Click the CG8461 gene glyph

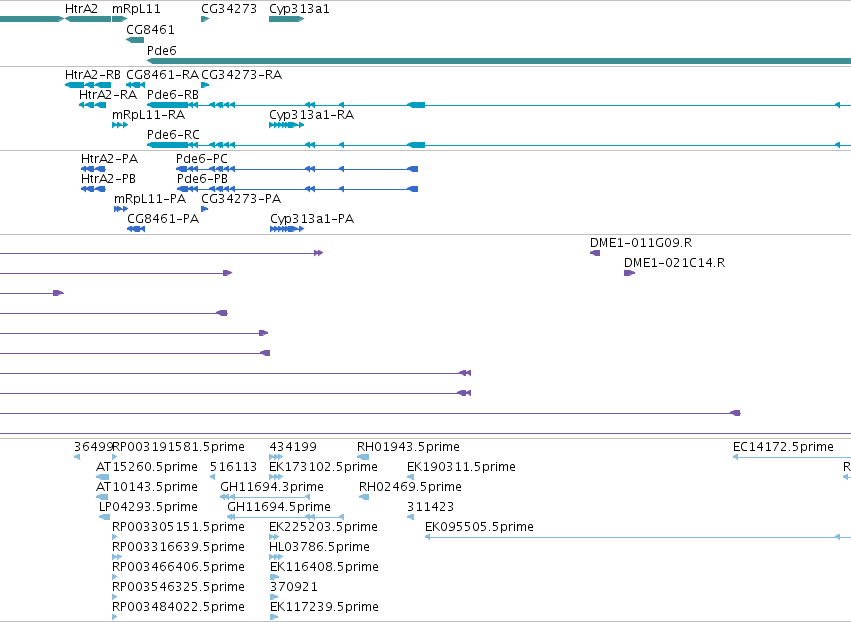[x=135, y=40]
